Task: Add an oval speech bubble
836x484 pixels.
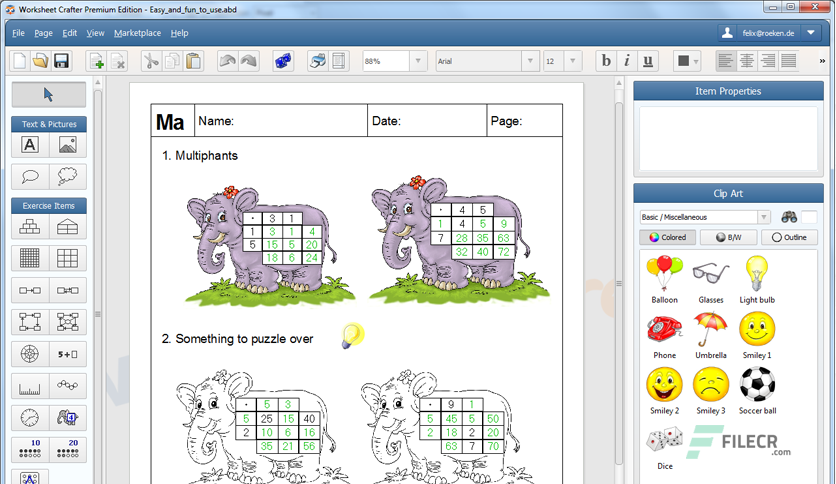Action: [x=30, y=176]
